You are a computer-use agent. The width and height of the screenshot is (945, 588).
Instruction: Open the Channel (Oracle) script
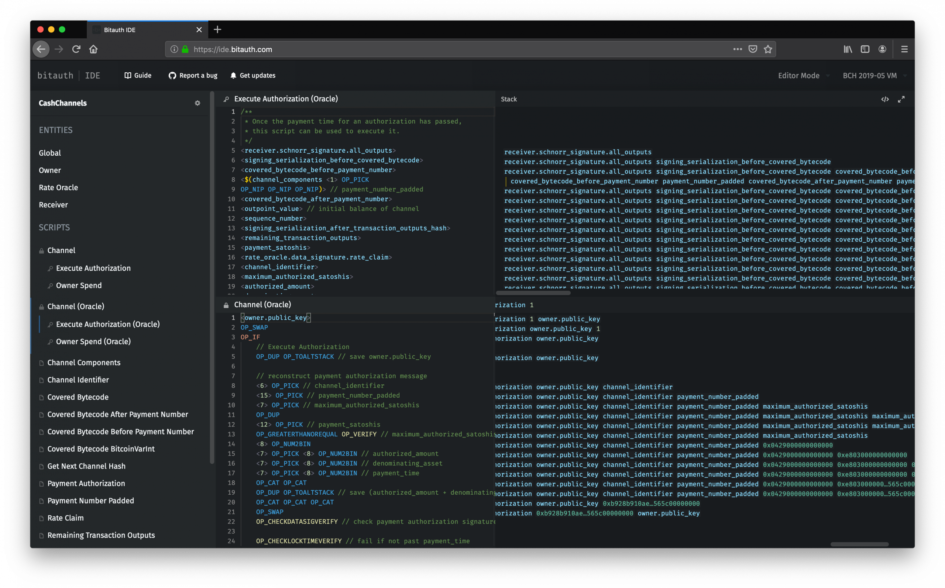coord(75,307)
